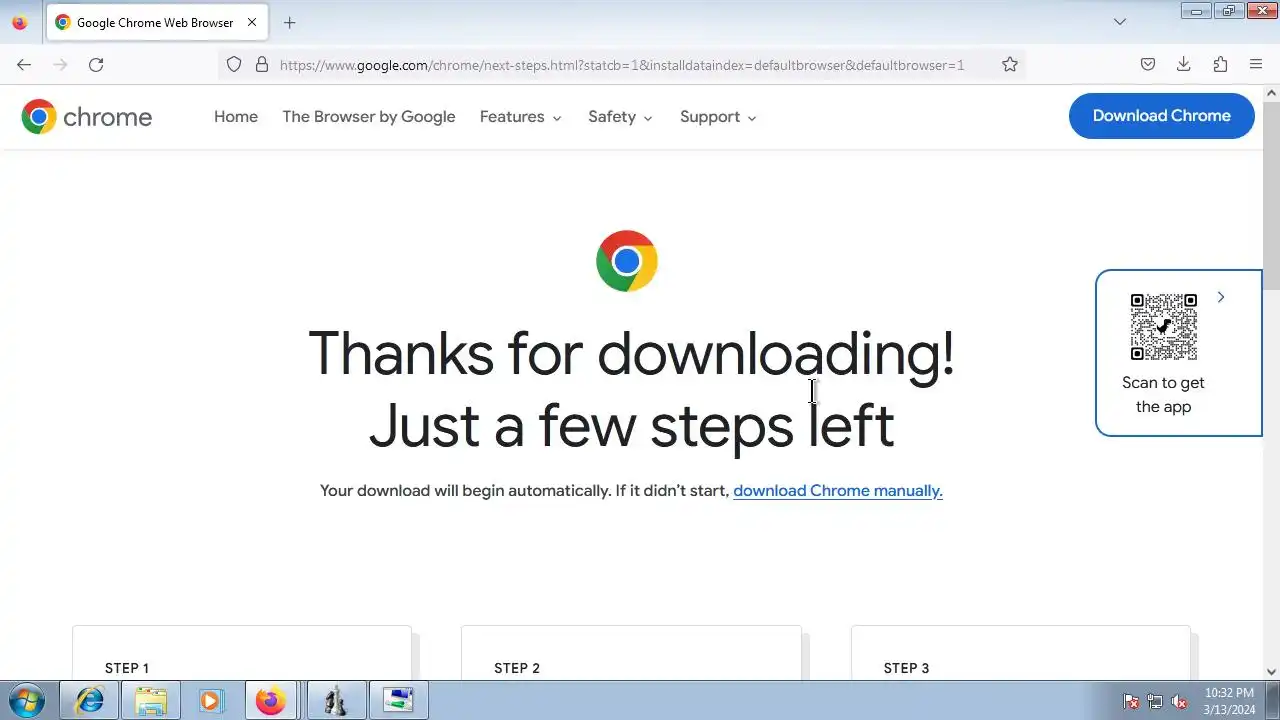The height and width of the screenshot is (720, 1280).
Task: Expand the Features menu
Action: tap(521, 117)
